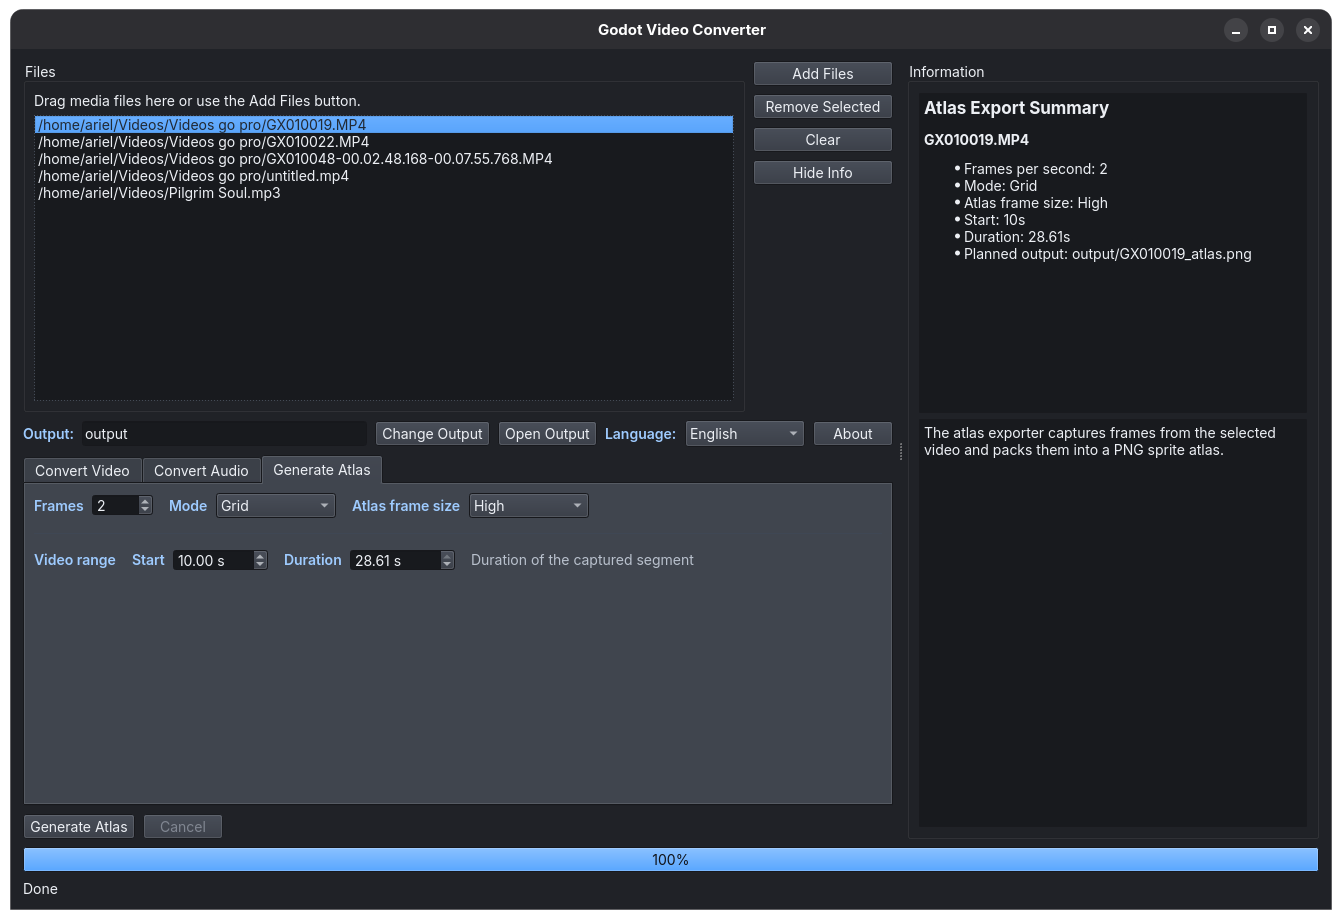The image size is (1342, 920).
Task: Select Pilgrim Soul.mp3 in the file list
Action: click(384, 193)
